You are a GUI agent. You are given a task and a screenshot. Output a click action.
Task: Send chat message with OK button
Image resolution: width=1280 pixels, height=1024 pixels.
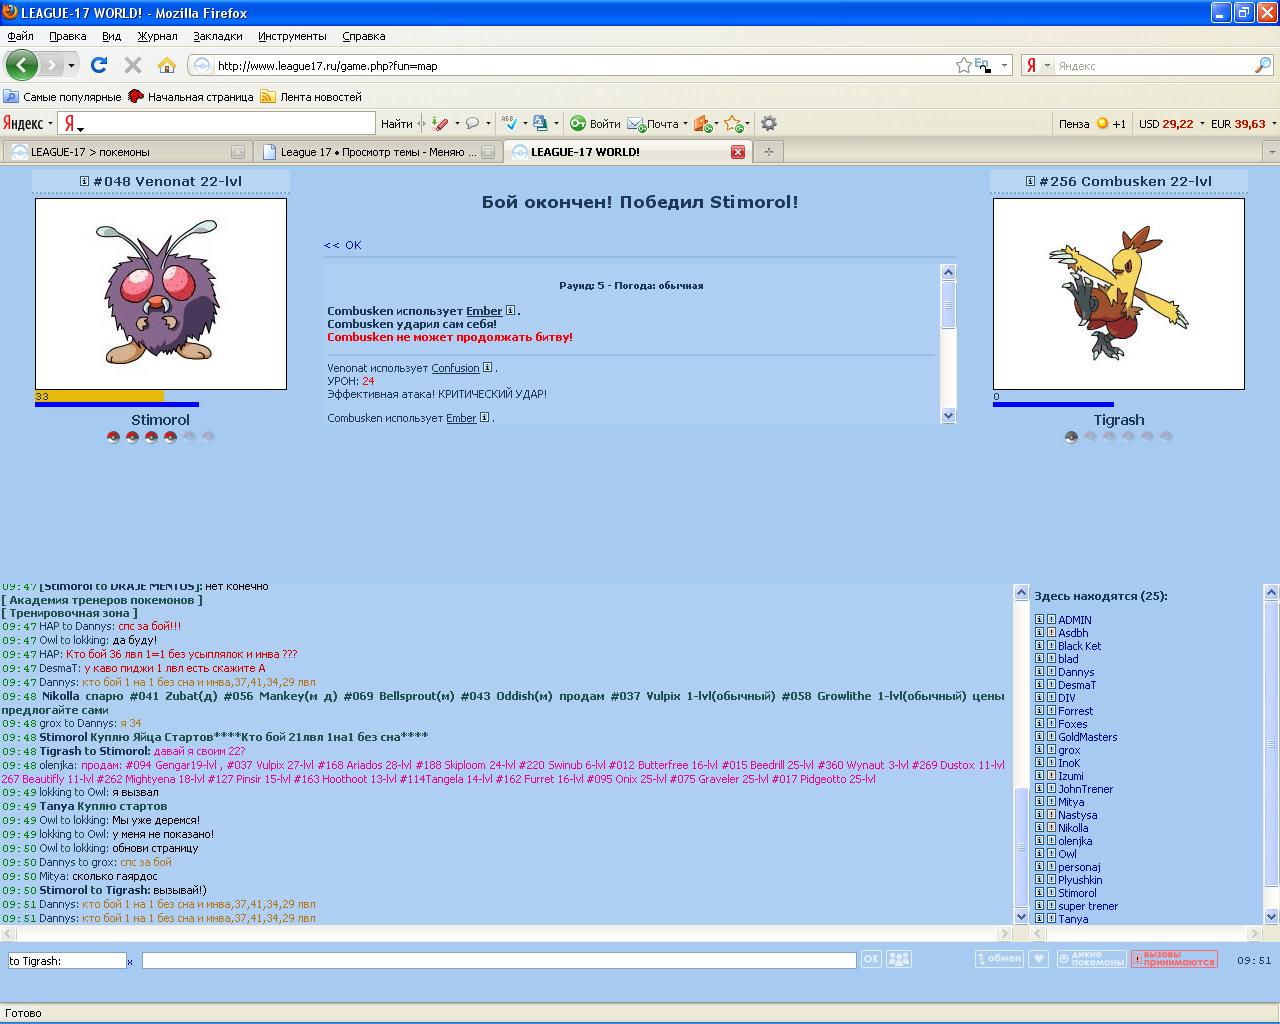coord(871,959)
